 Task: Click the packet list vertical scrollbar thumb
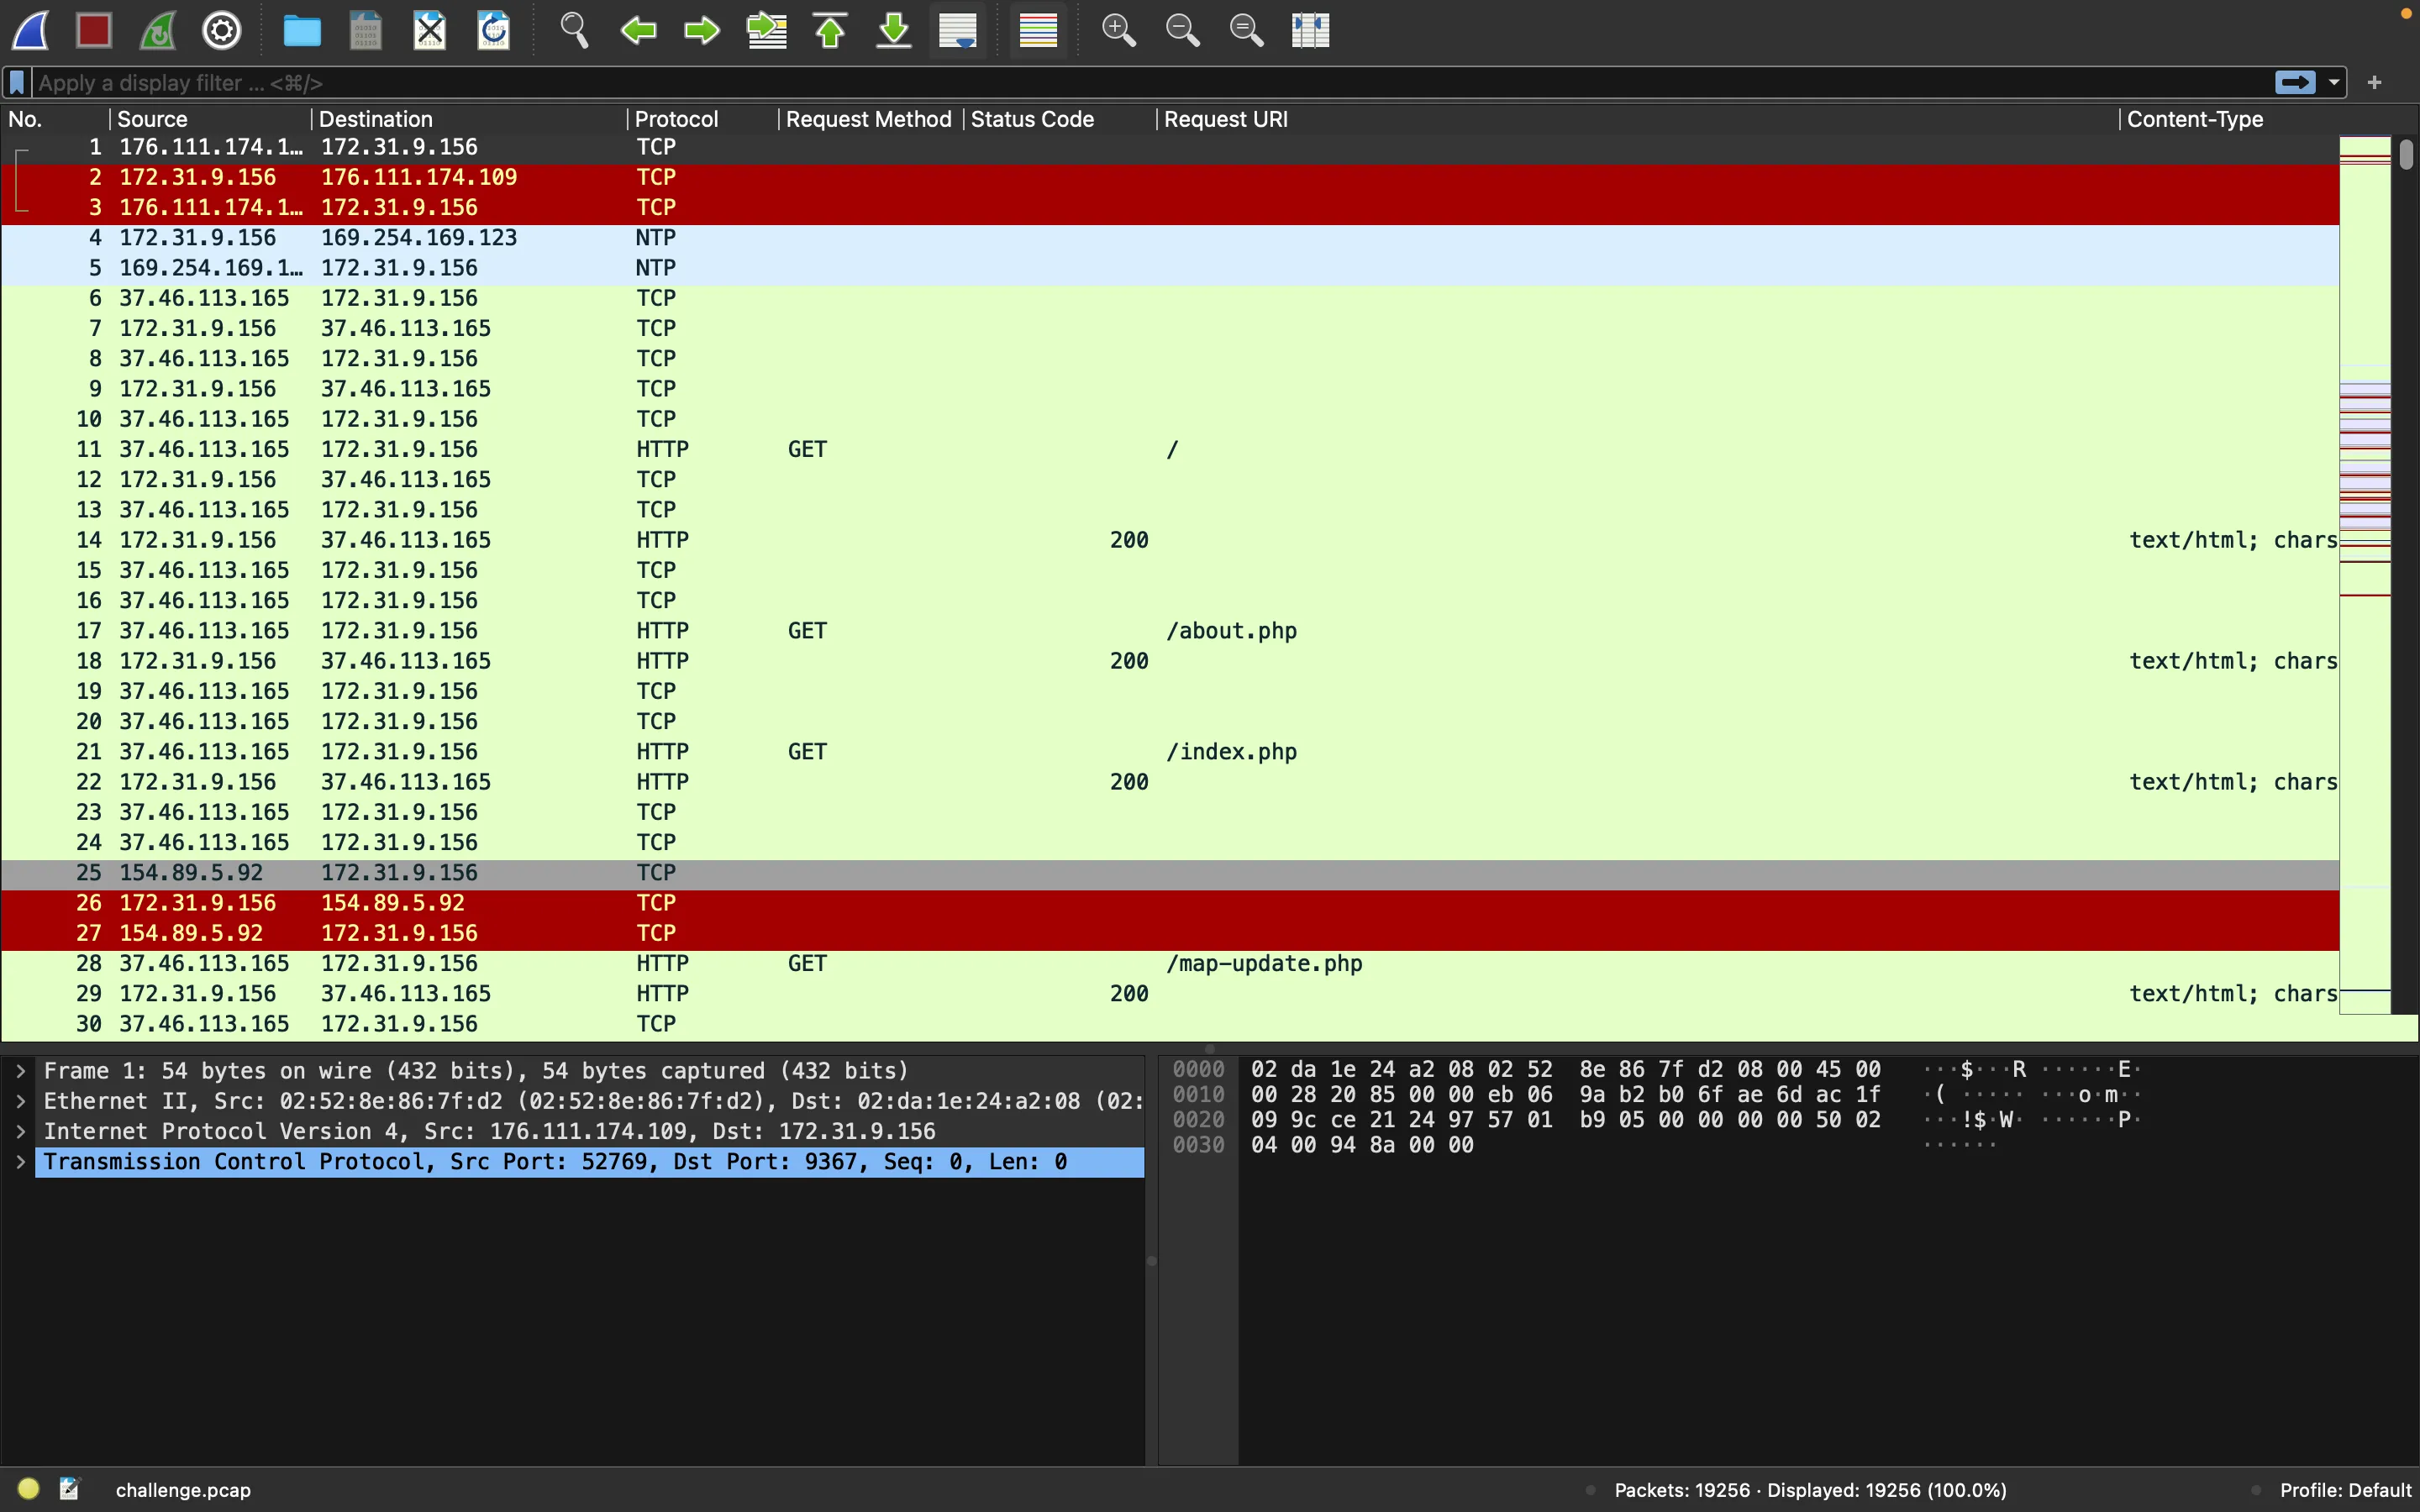(2406, 154)
